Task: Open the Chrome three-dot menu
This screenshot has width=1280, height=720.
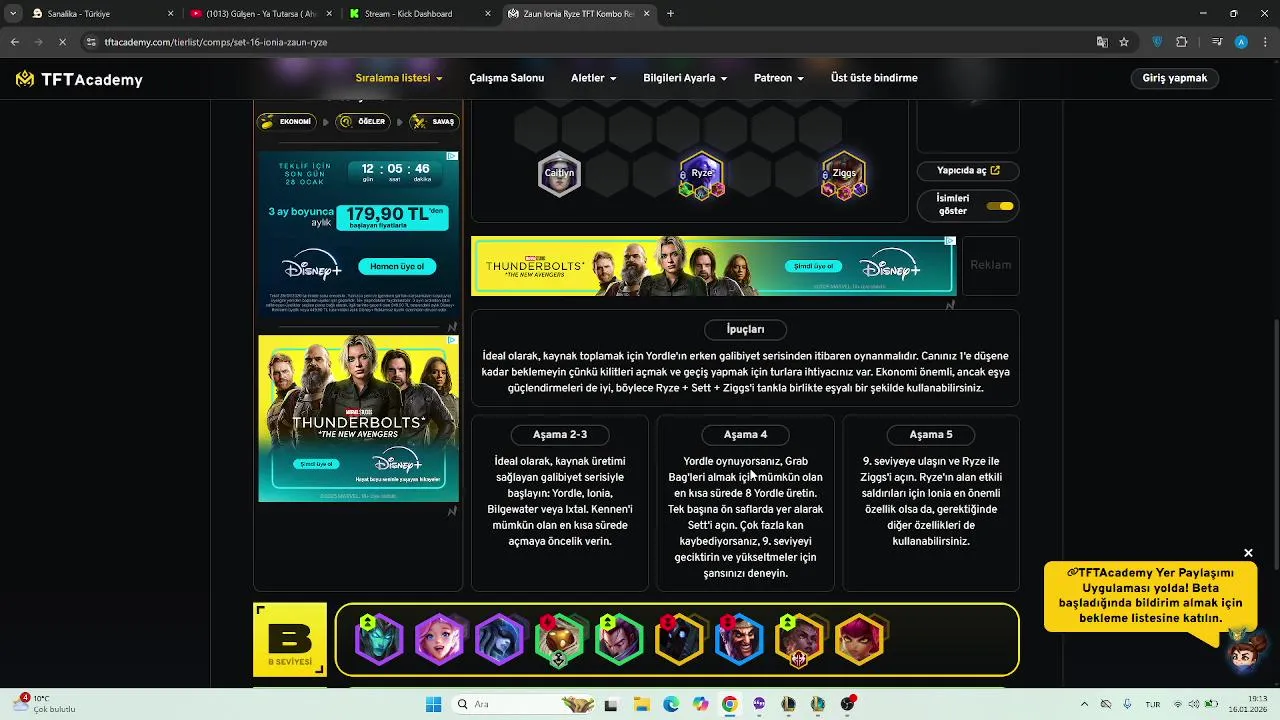Action: point(1264,42)
